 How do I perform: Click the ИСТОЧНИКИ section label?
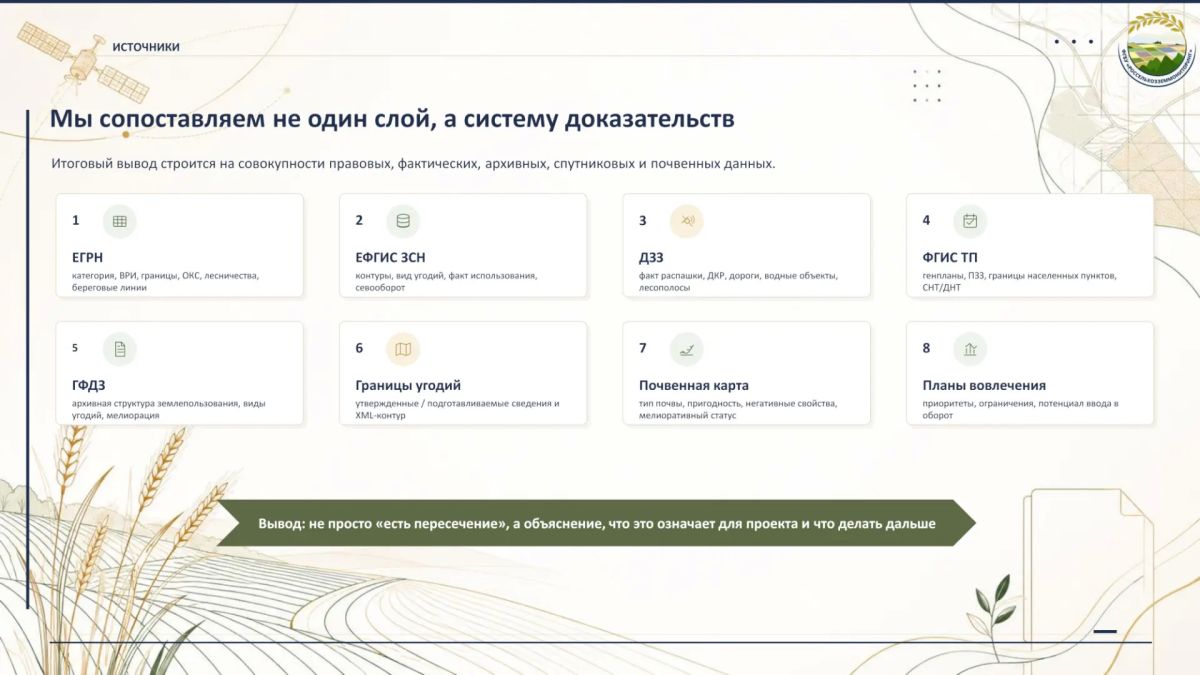click(146, 47)
